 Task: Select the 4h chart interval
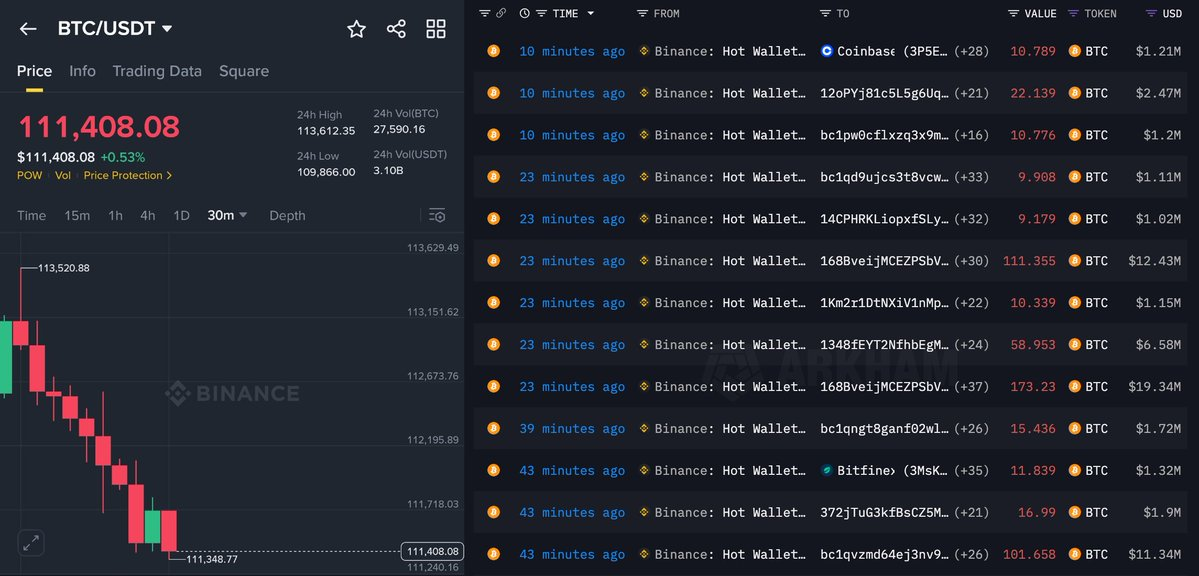point(148,216)
